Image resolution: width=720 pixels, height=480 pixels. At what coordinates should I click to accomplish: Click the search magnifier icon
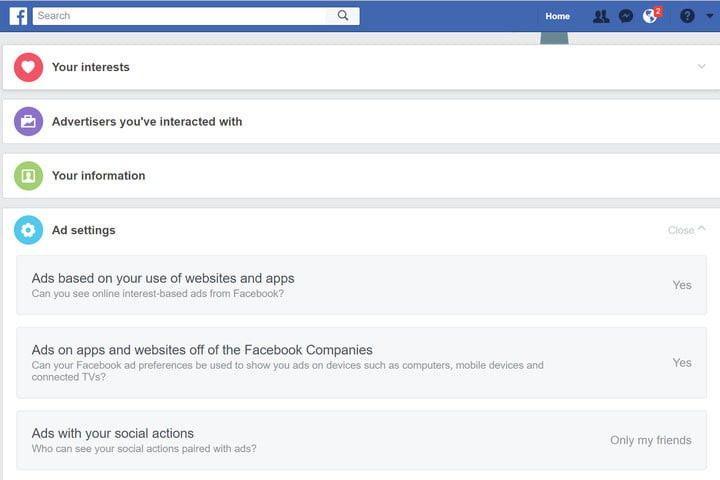(x=343, y=16)
